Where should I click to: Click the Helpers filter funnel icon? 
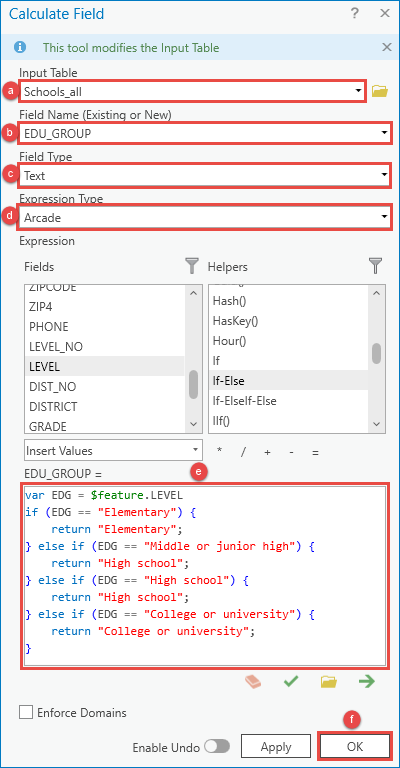point(375,266)
